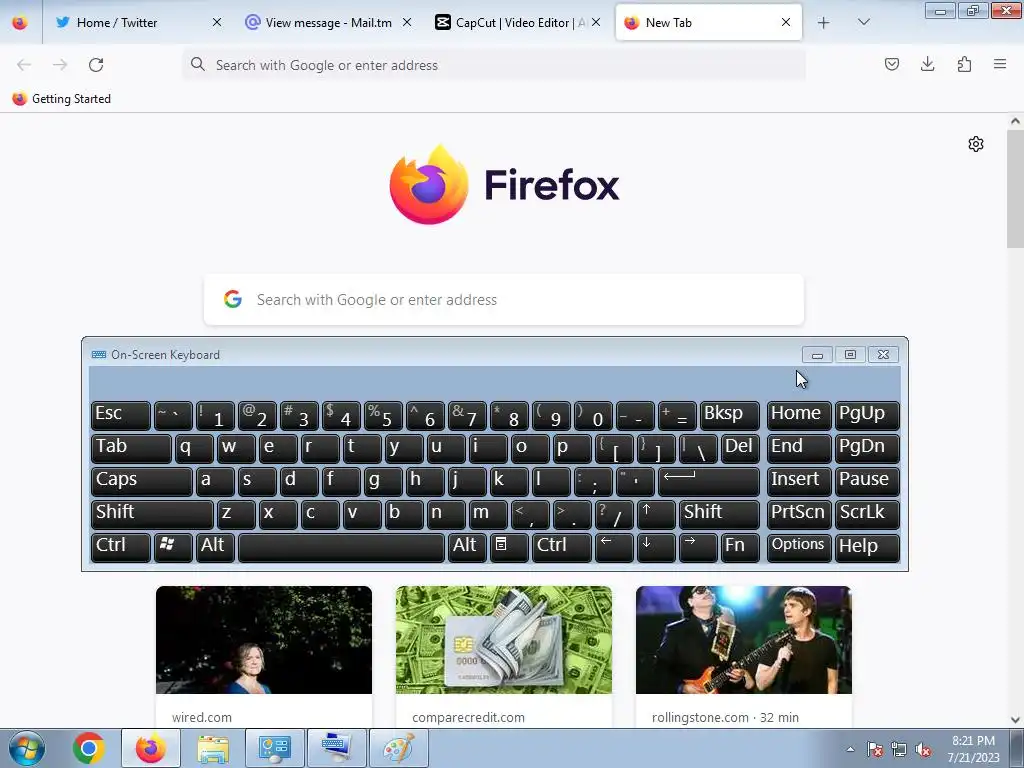
Task: Click the context menu key on the keyboard
Action: click(509, 547)
